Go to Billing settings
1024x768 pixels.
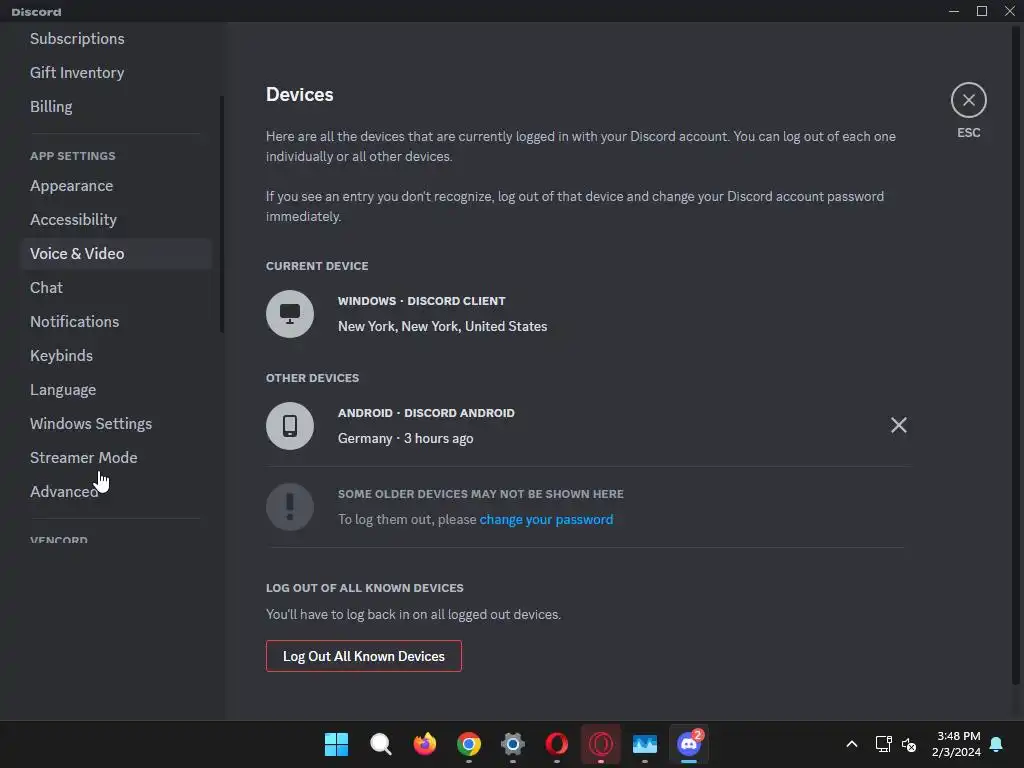51,106
